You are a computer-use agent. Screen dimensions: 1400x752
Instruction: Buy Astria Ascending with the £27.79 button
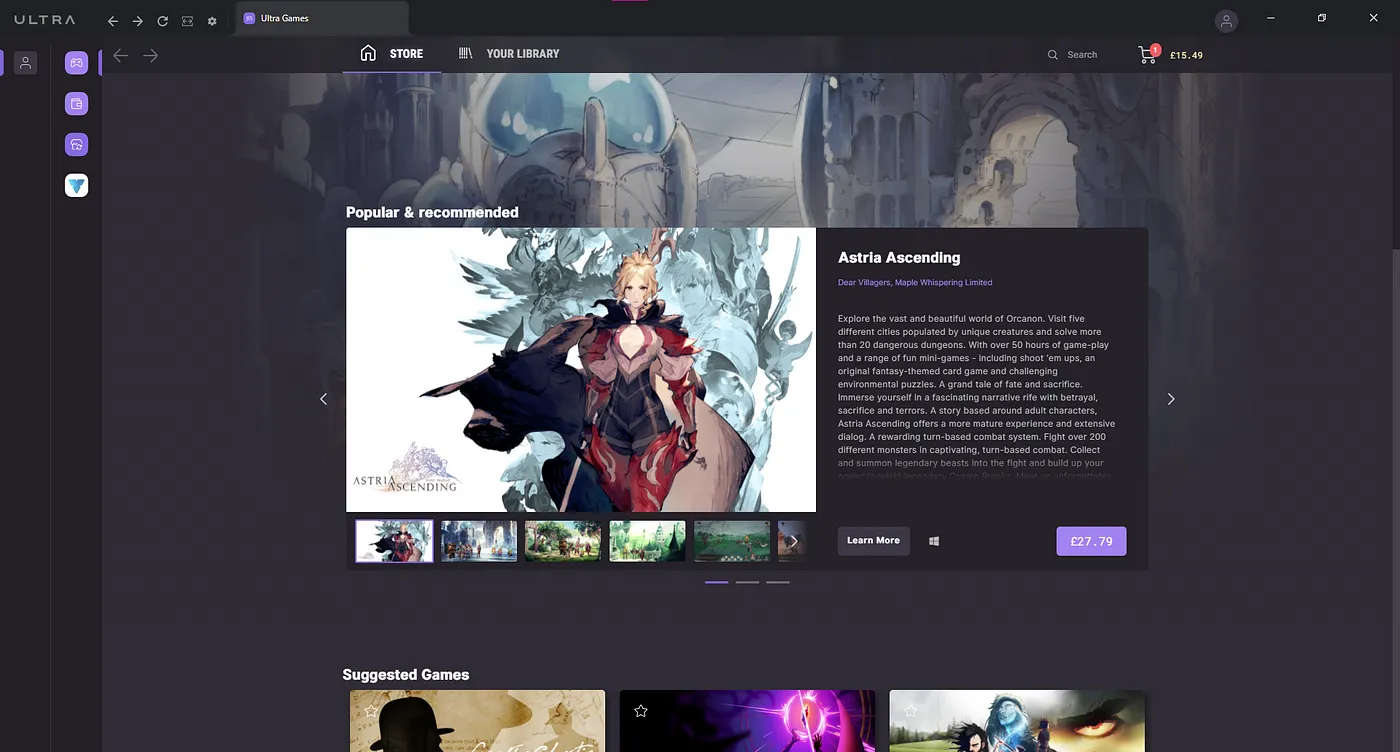[1091, 541]
